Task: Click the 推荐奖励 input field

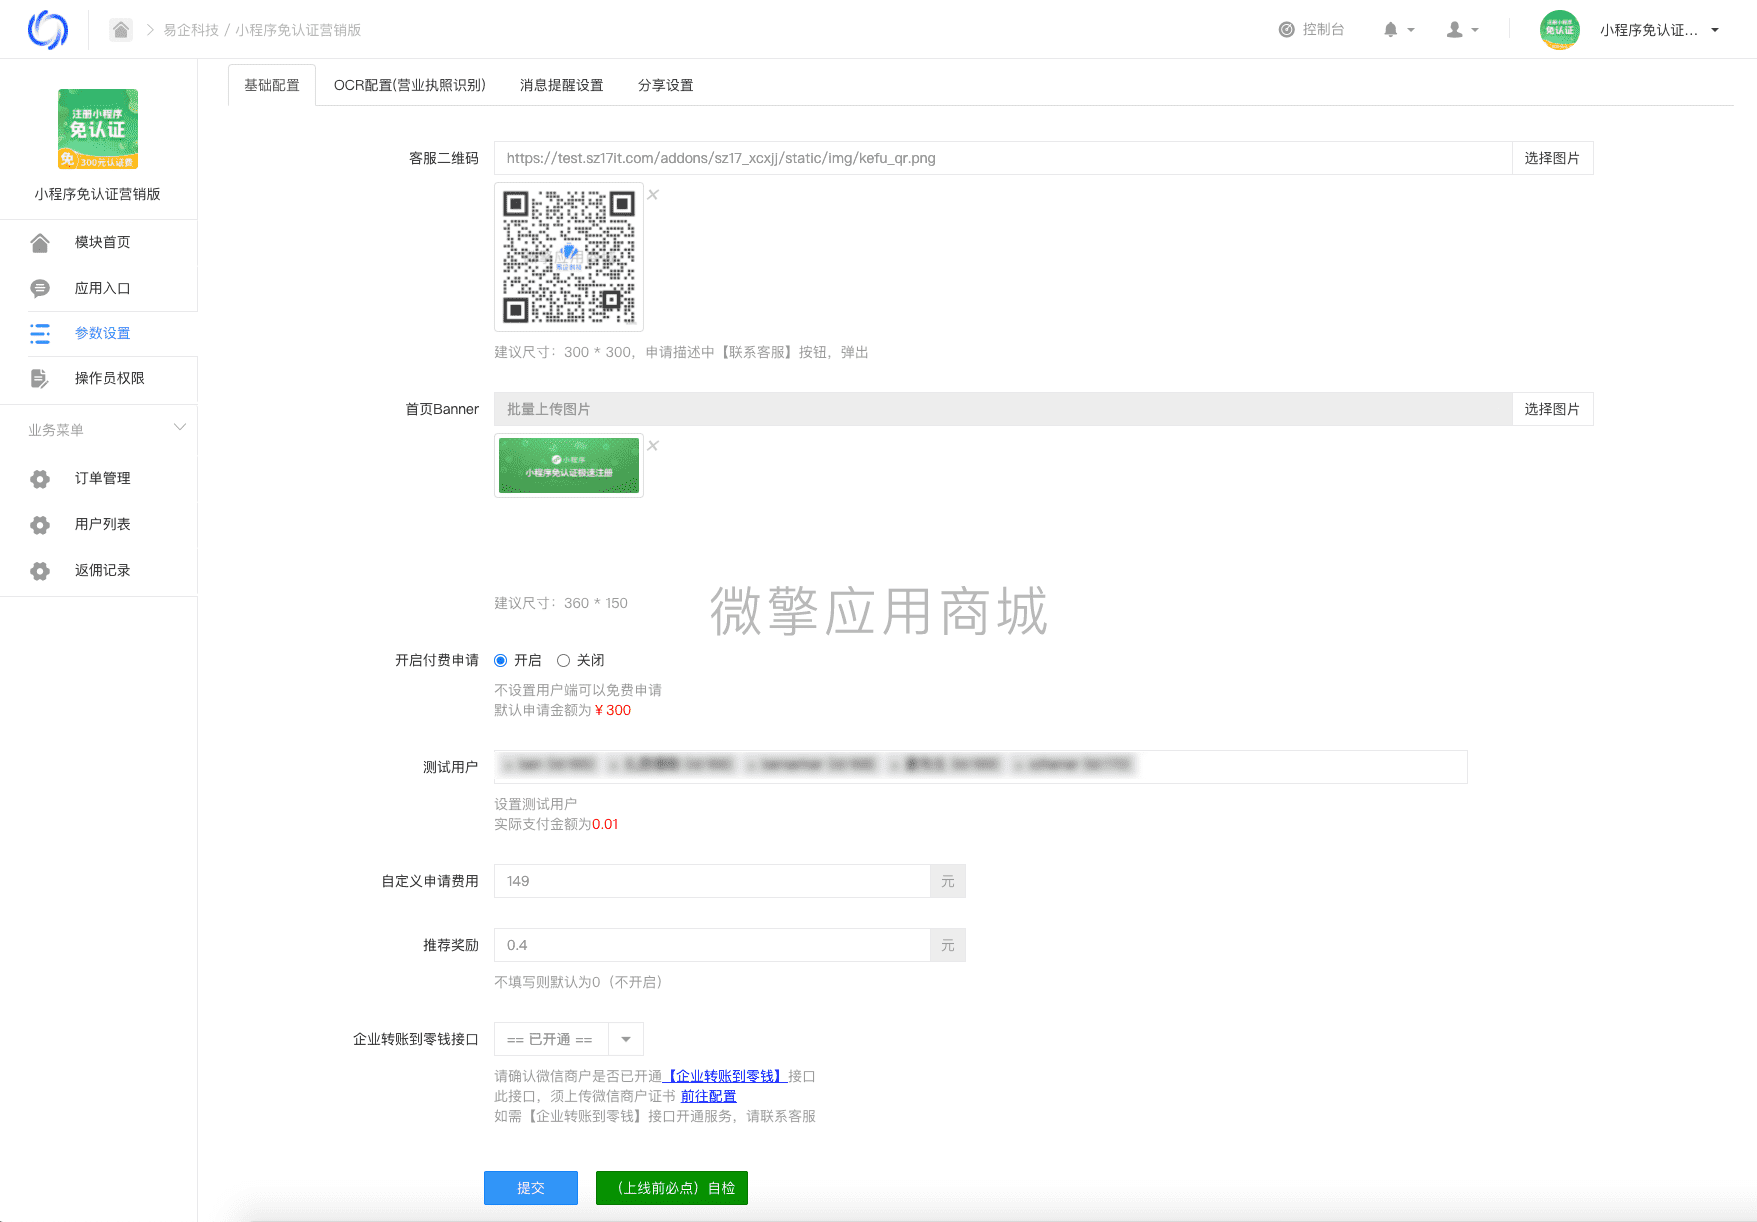Action: [712, 945]
